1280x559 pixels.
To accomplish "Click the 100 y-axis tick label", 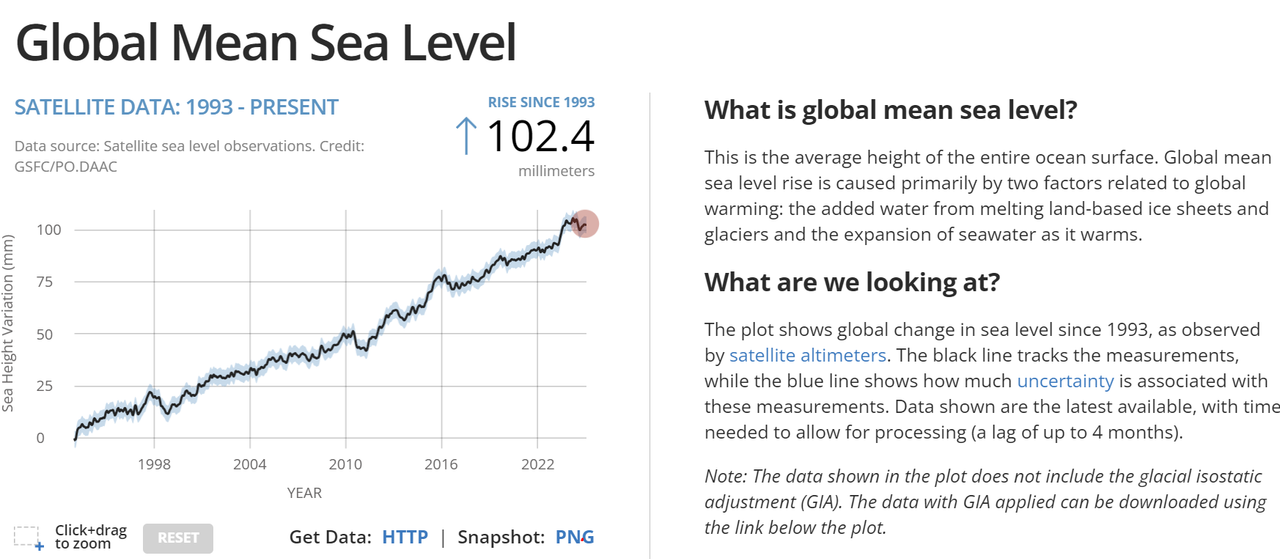I will click(48, 230).
